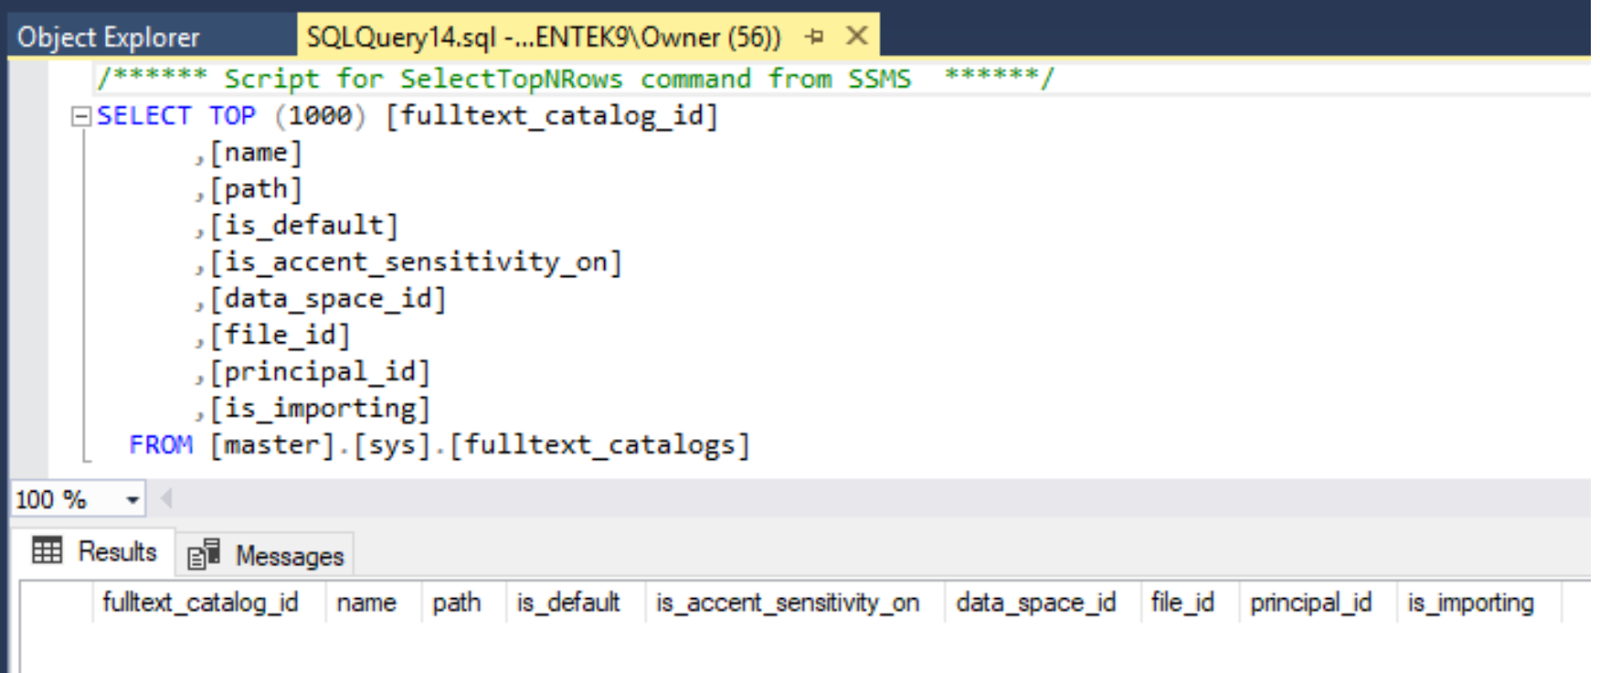The height and width of the screenshot is (673, 1600).
Task: Collapse the SELECT statement outline block
Action: pyautogui.click(x=81, y=117)
